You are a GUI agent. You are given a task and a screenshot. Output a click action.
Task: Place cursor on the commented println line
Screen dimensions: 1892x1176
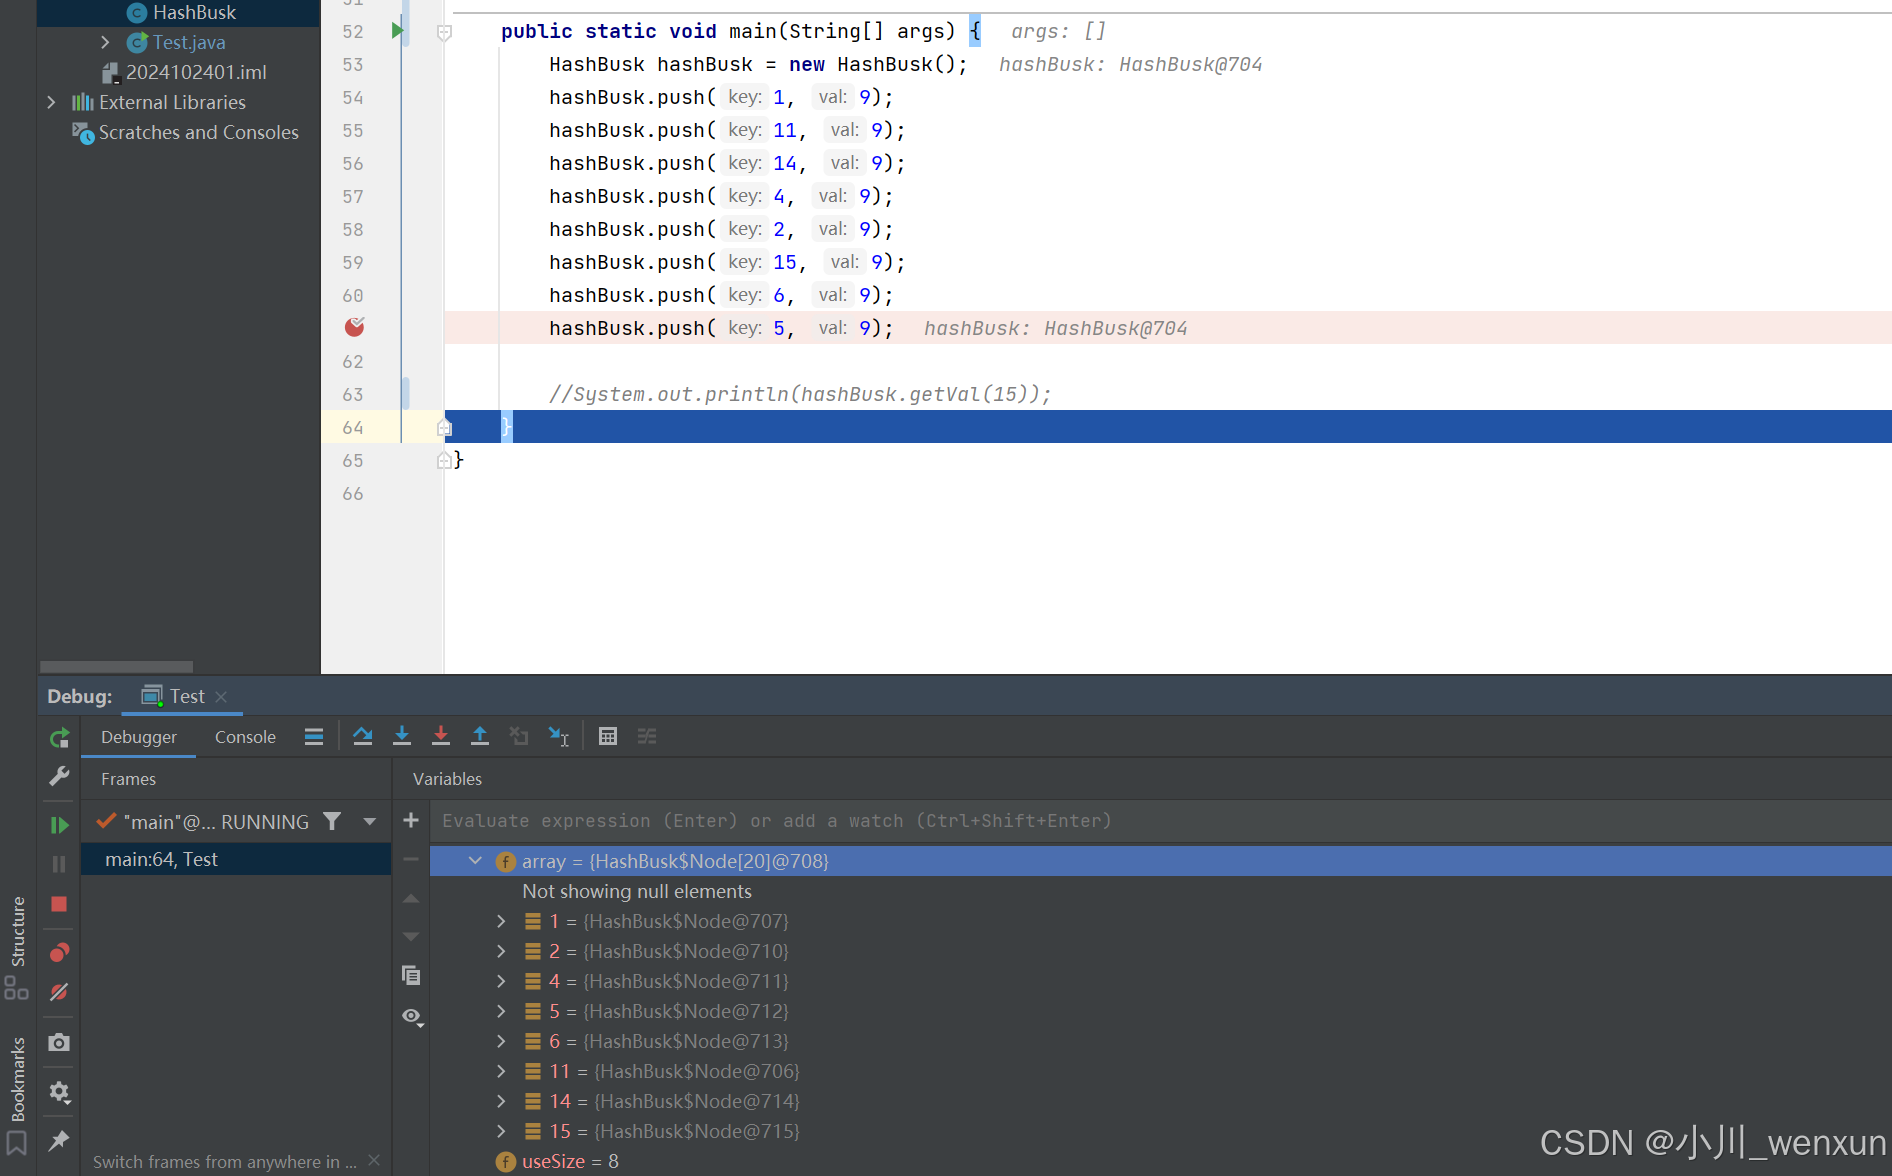tap(800, 394)
